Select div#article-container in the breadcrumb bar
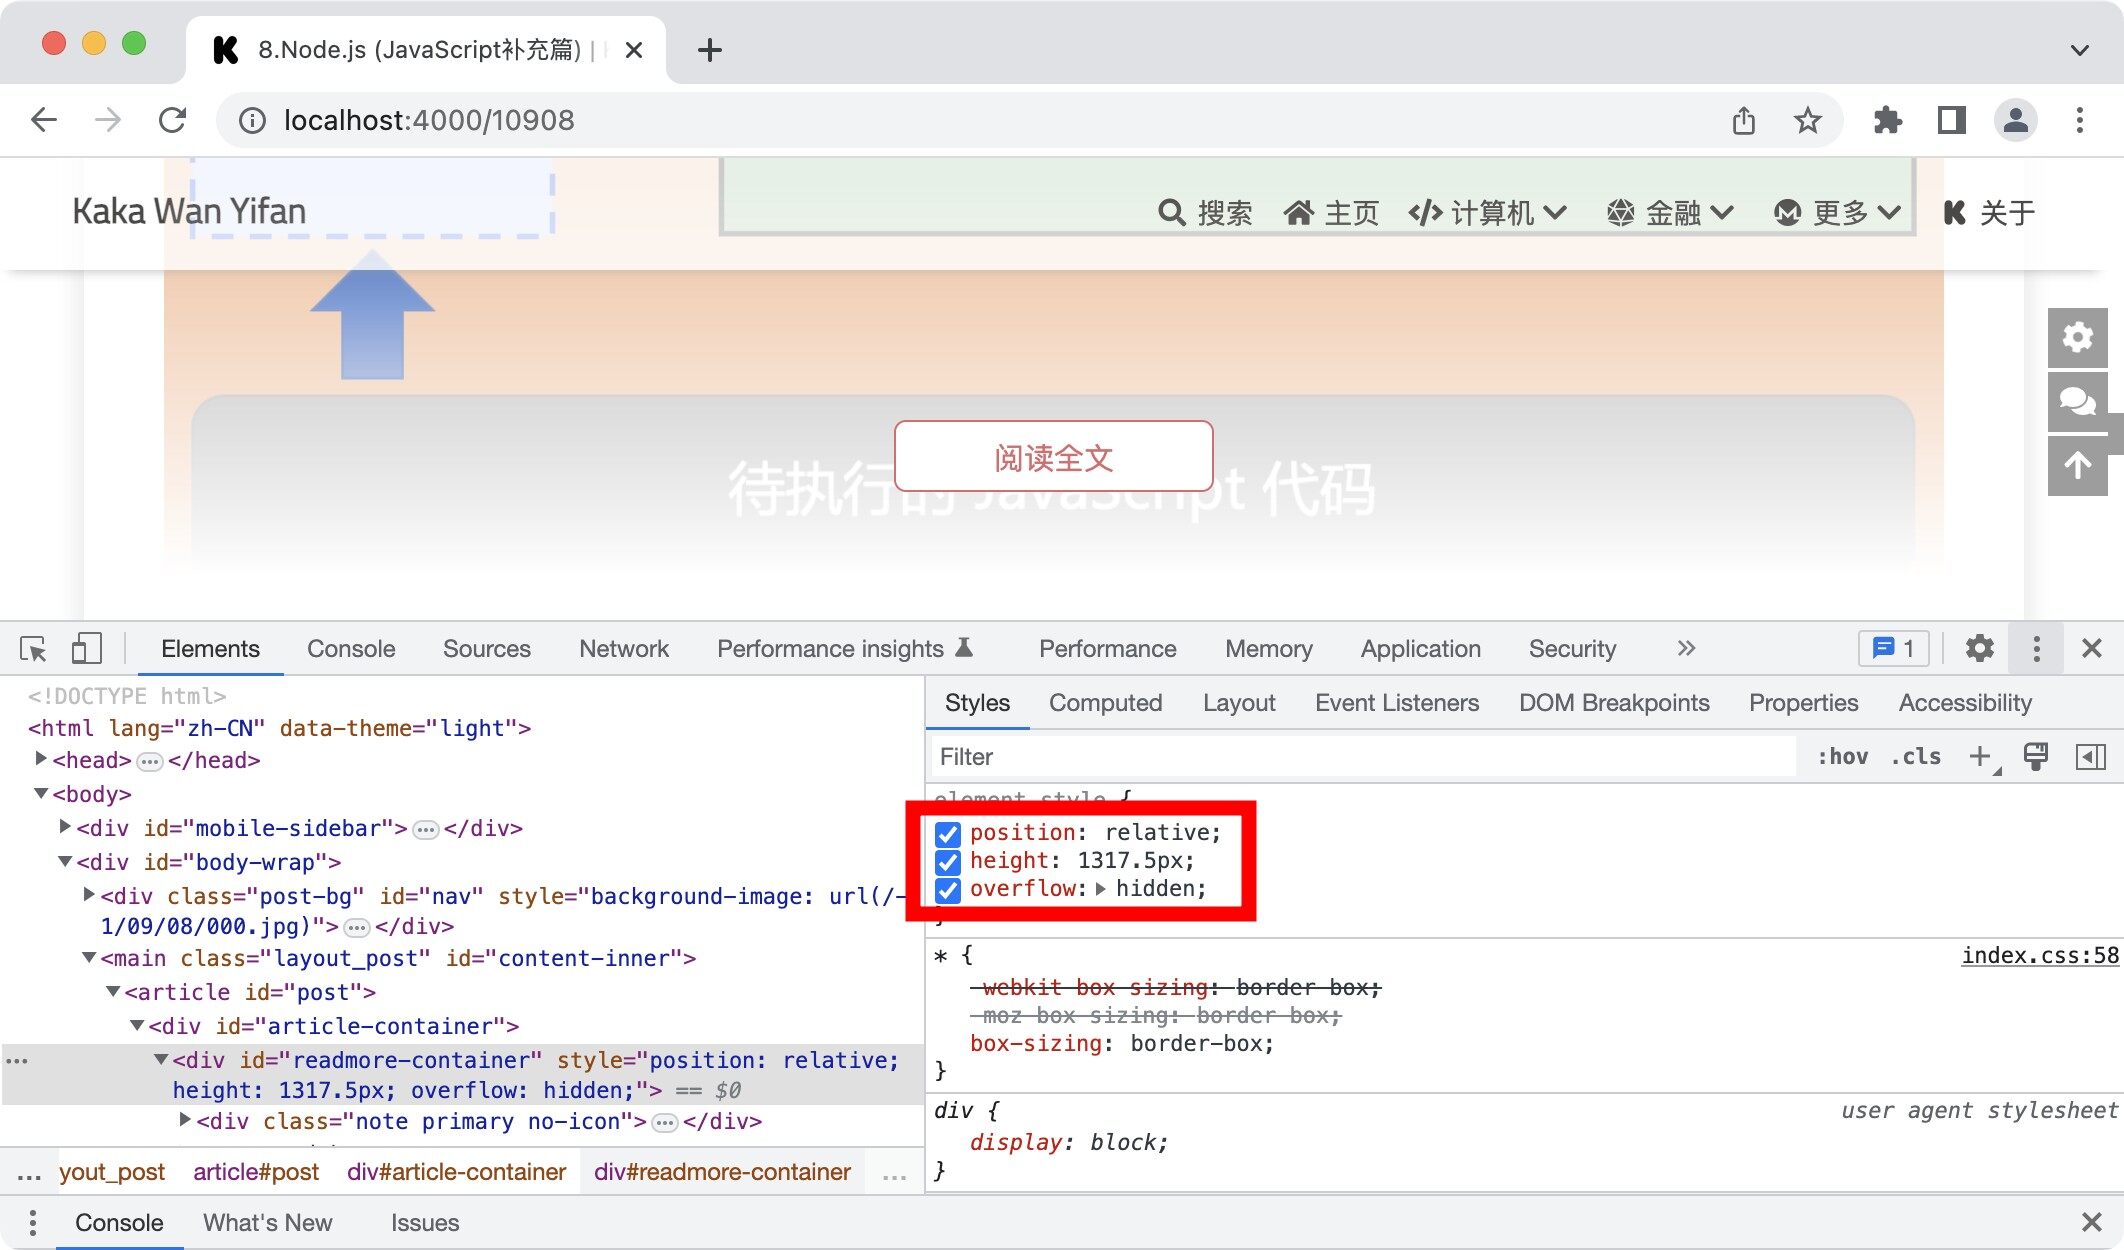This screenshot has width=2124, height=1250. pos(456,1171)
